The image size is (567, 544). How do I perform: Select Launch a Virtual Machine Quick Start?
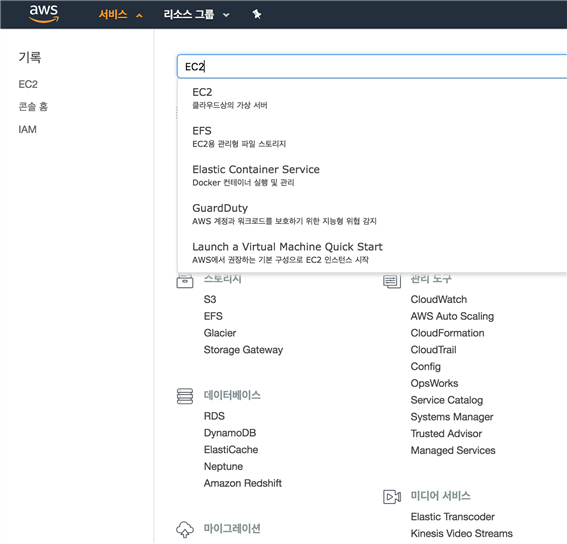click(x=372, y=253)
